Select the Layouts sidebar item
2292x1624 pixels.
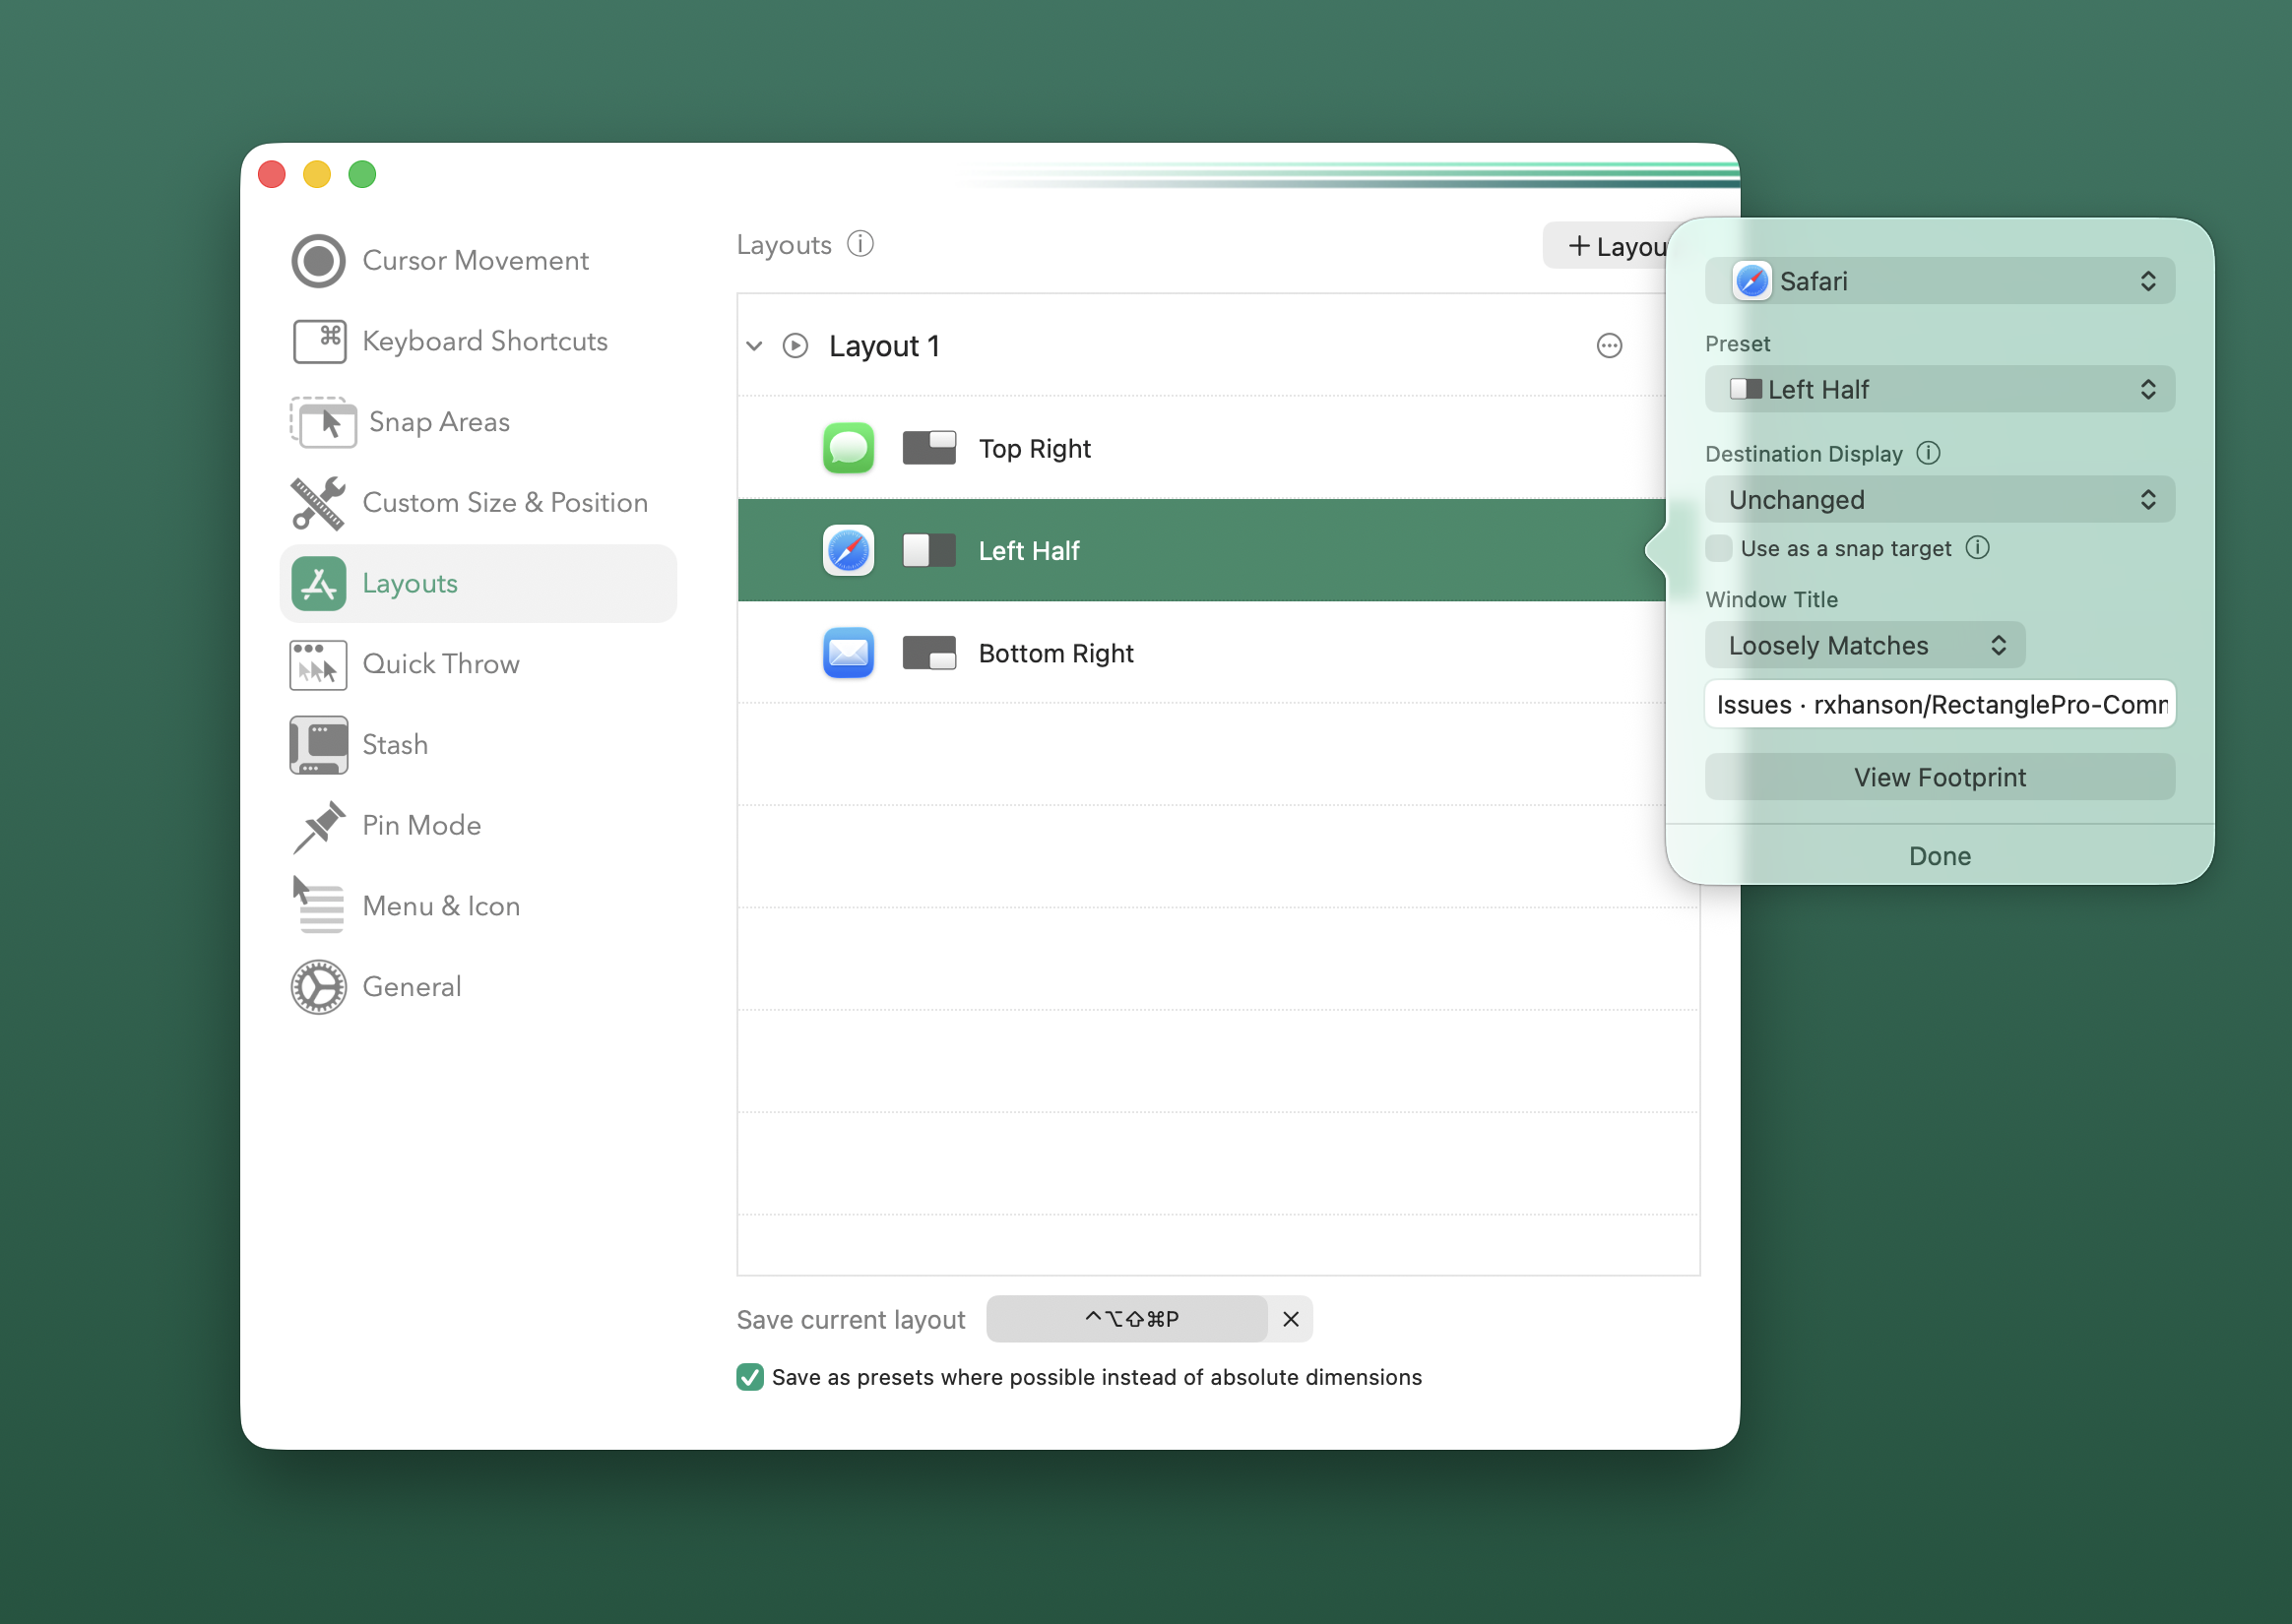pos(478,584)
